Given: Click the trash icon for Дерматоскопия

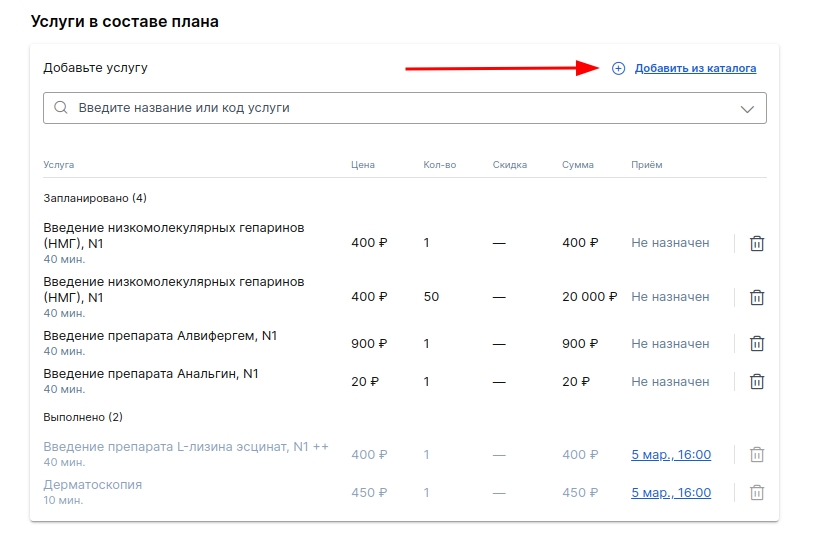Looking at the screenshot, I should [x=756, y=493].
